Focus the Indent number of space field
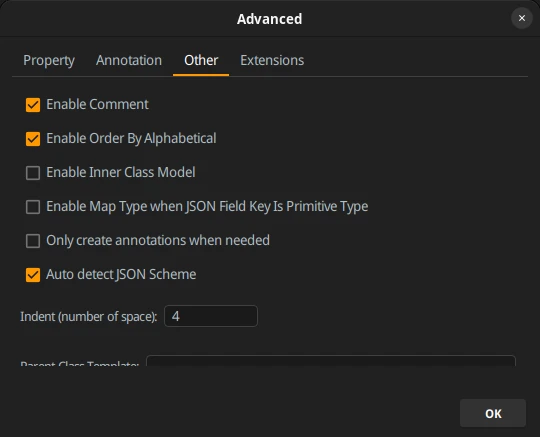 211,316
